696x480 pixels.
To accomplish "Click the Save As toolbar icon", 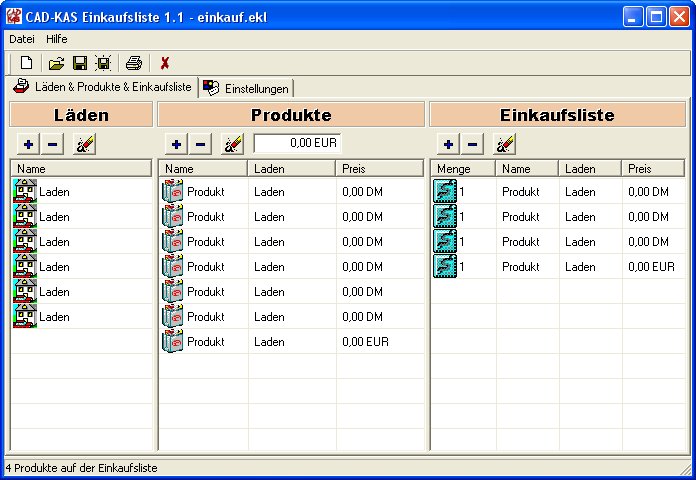I will [x=103, y=63].
